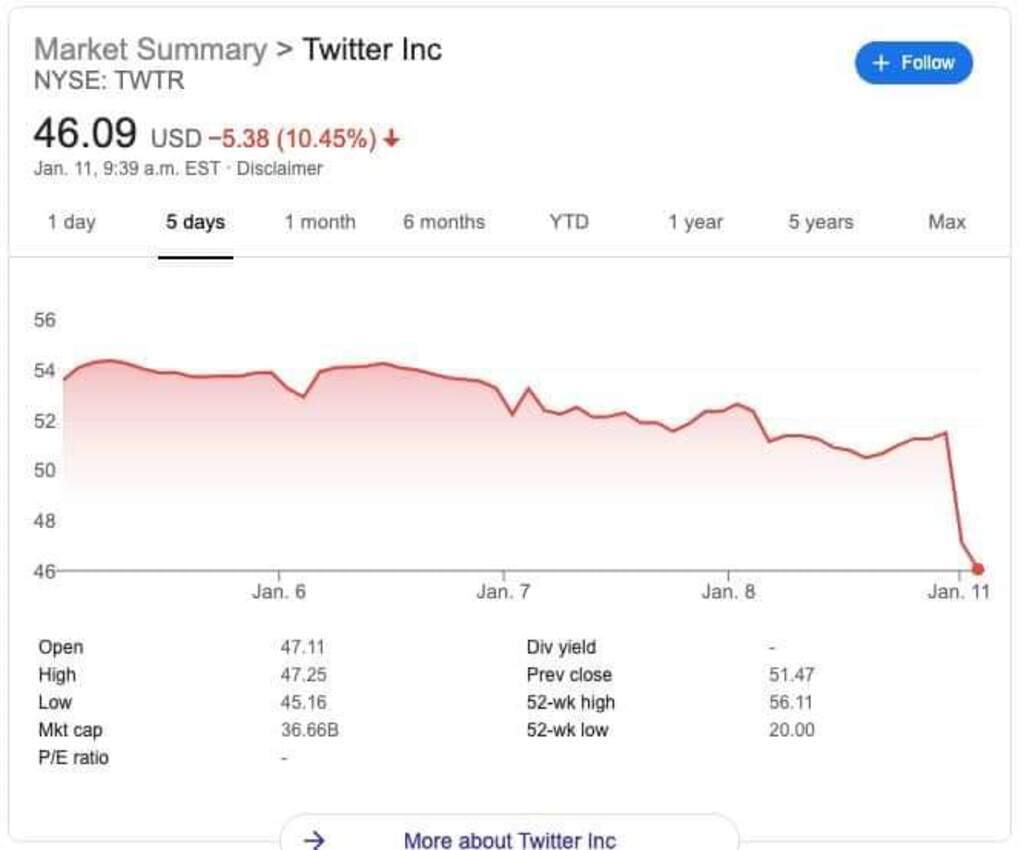Click the Jan. 6 axis label
This screenshot has height=850, width=1024.
(x=279, y=592)
